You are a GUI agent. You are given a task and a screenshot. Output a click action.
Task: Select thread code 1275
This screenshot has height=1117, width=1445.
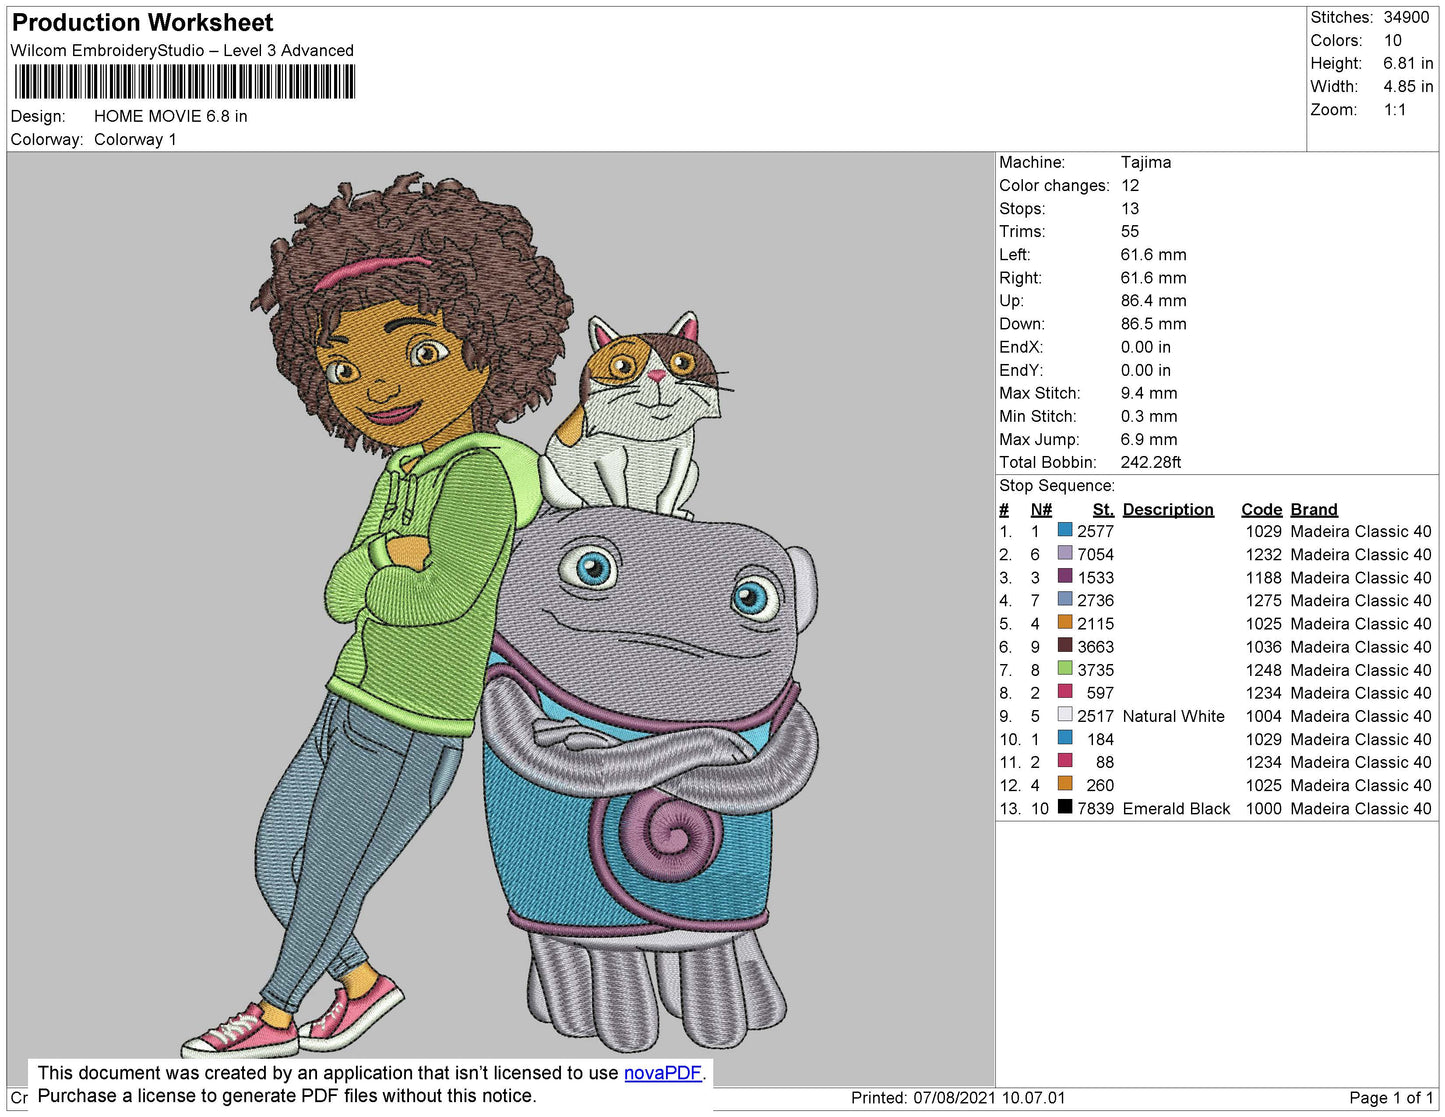pyautogui.click(x=1264, y=600)
